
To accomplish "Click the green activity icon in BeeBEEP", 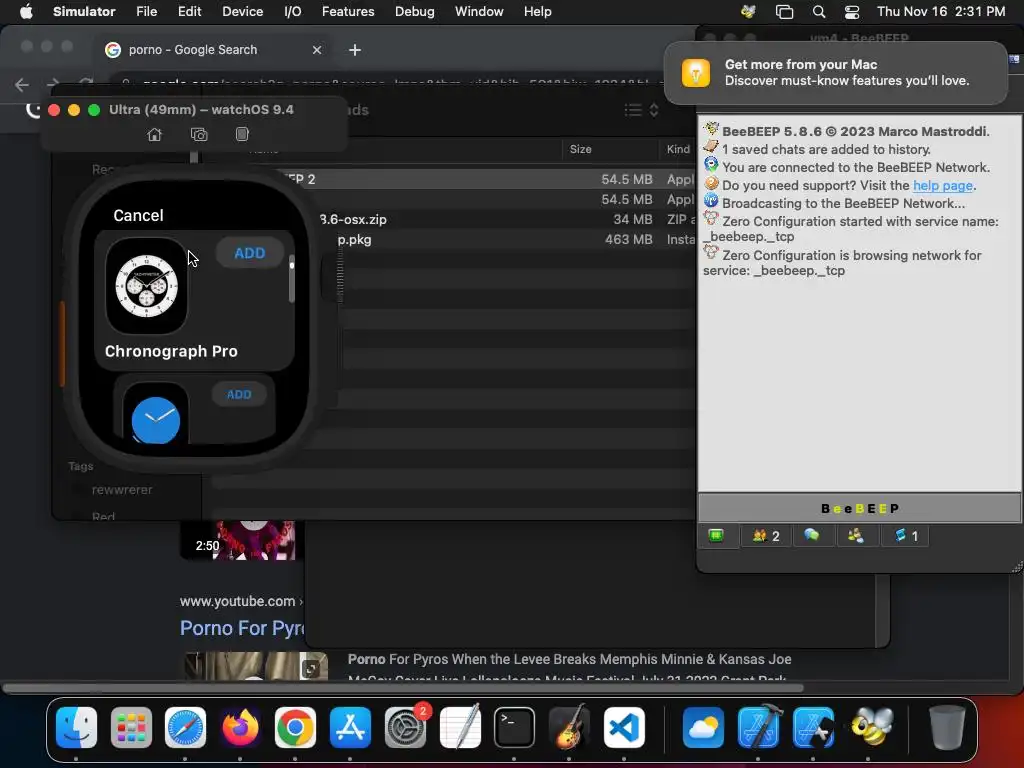I will tap(716, 536).
